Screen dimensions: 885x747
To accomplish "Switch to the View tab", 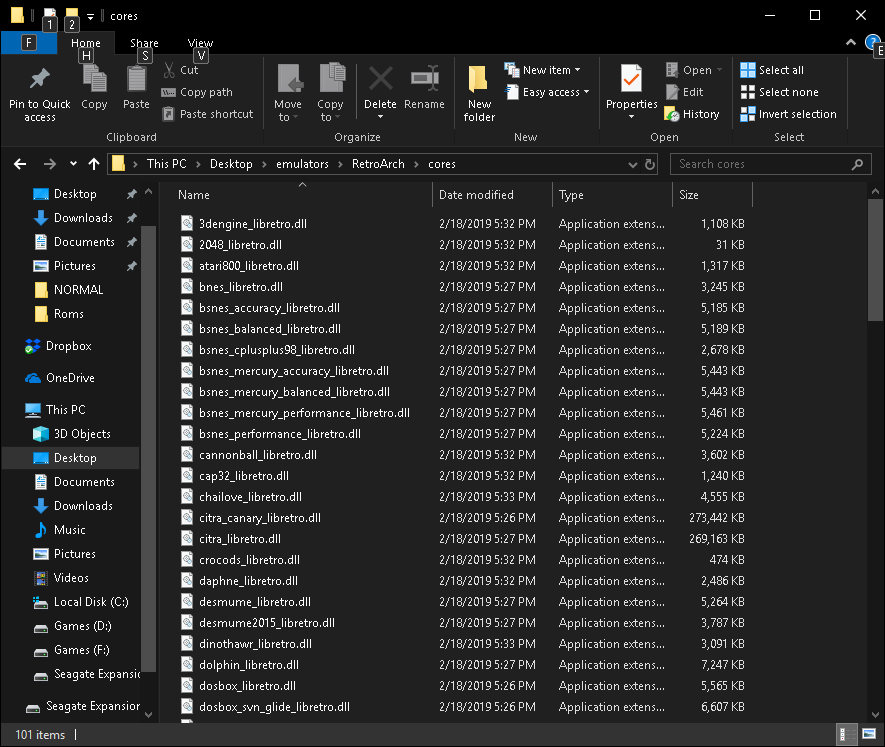I will click(200, 43).
